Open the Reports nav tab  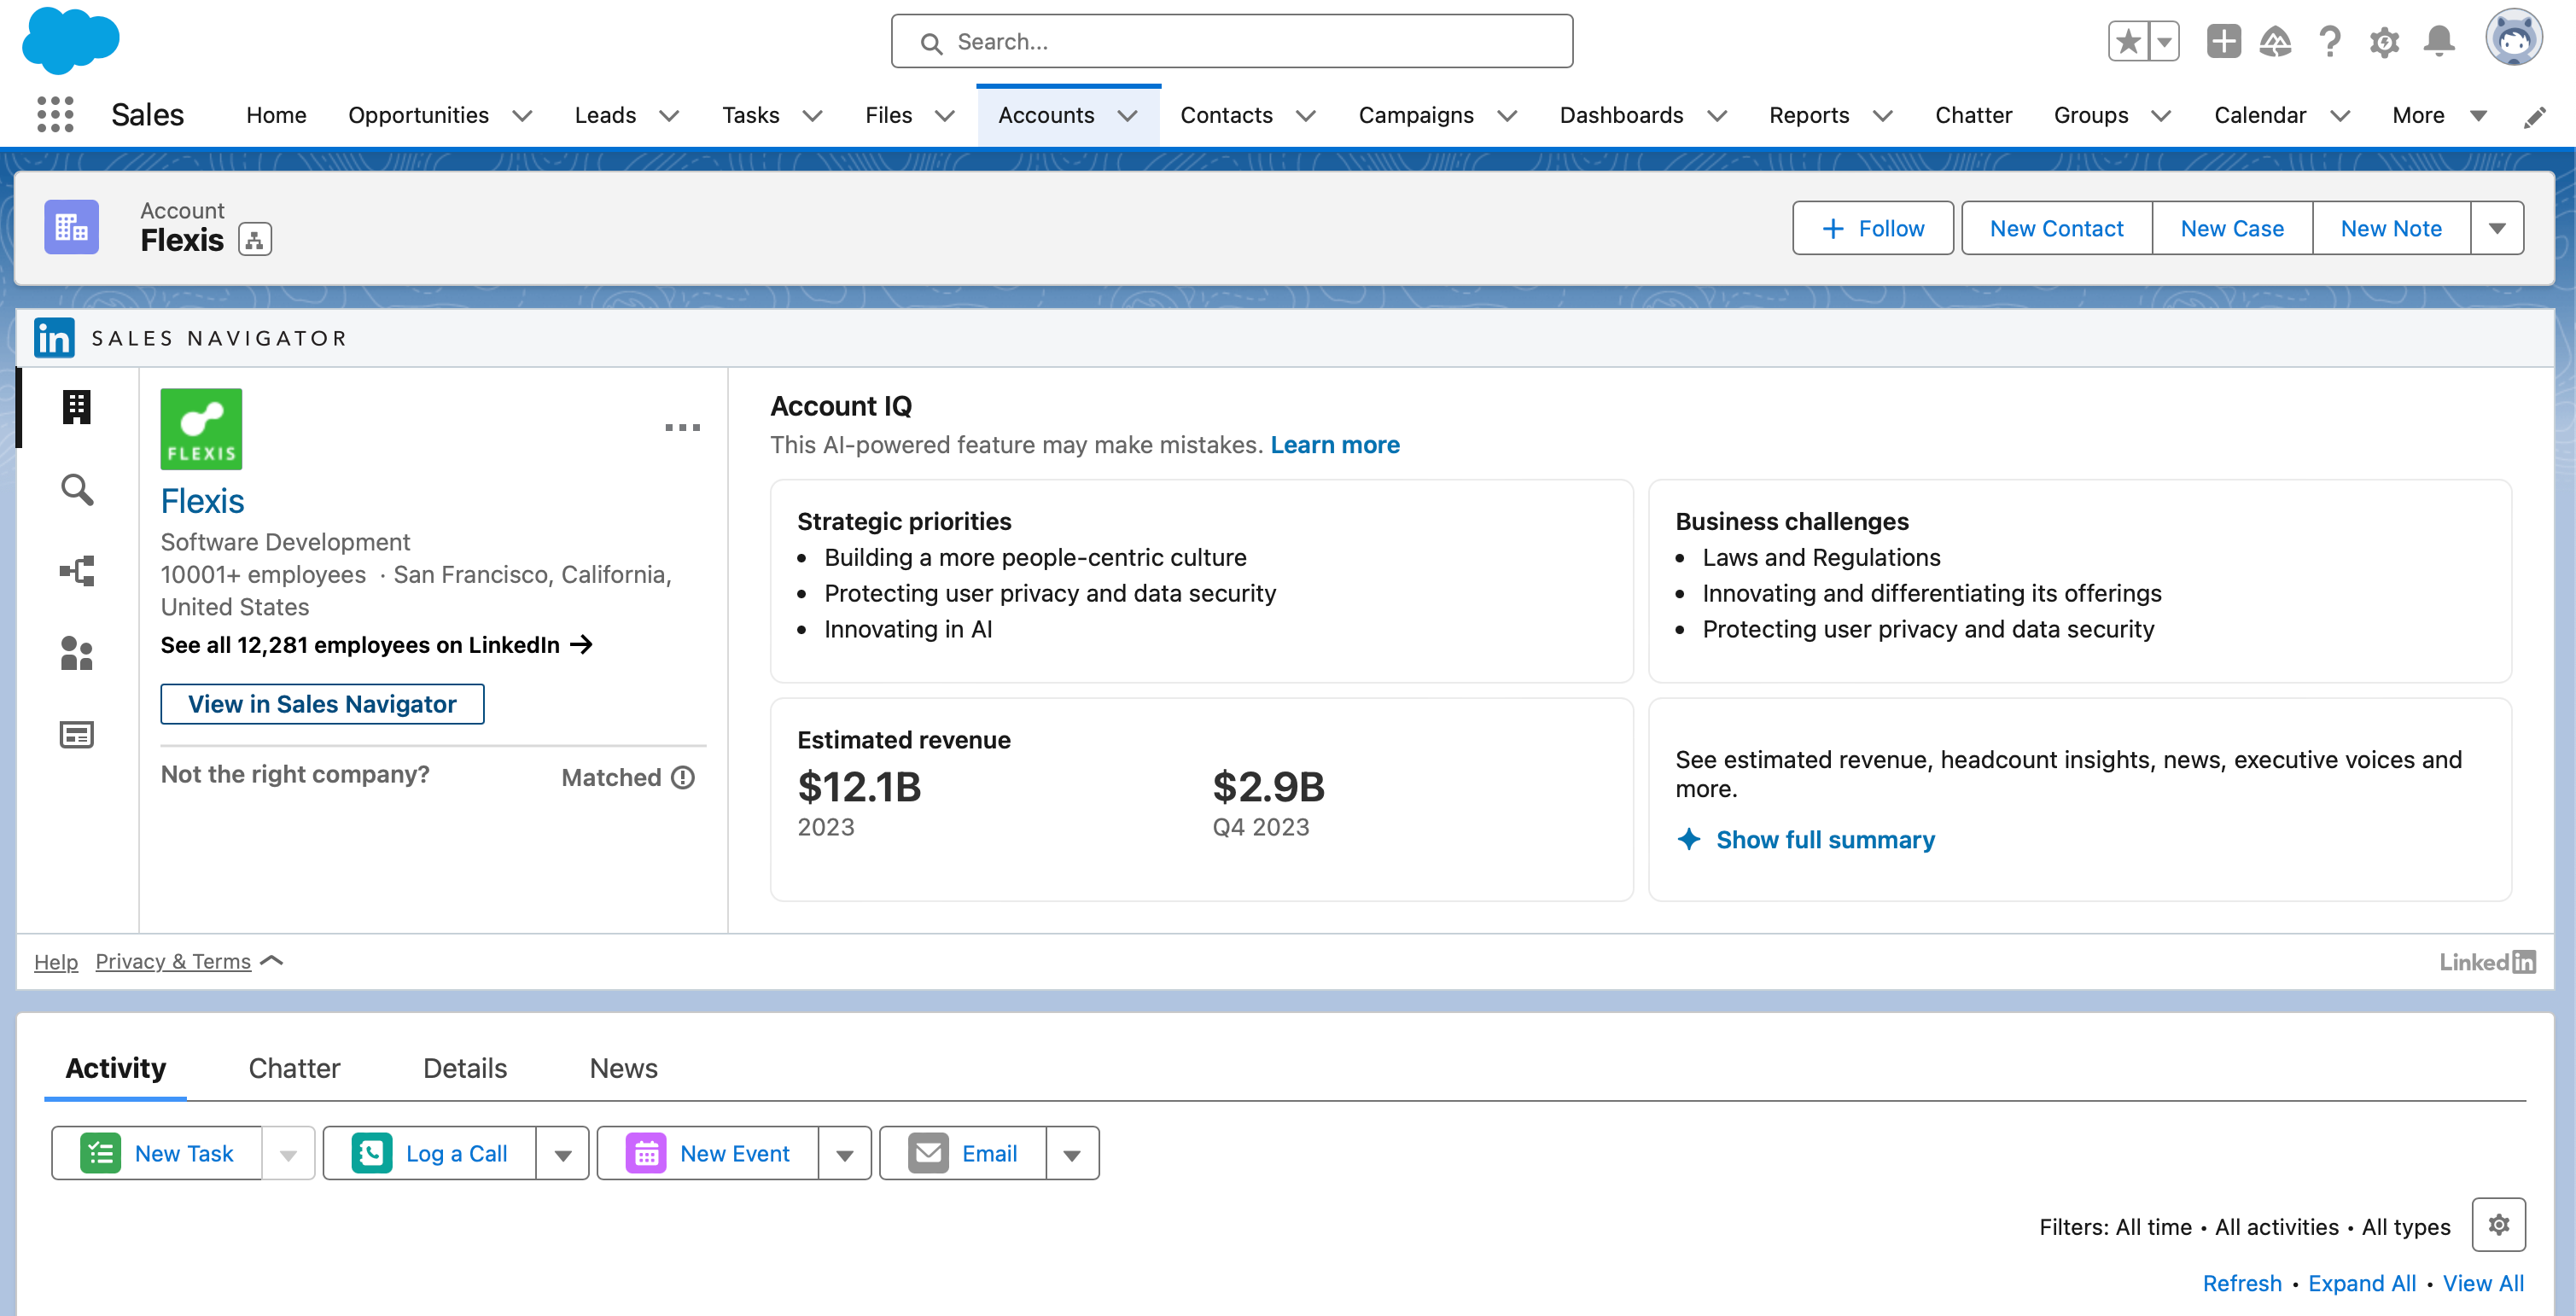coord(1808,116)
